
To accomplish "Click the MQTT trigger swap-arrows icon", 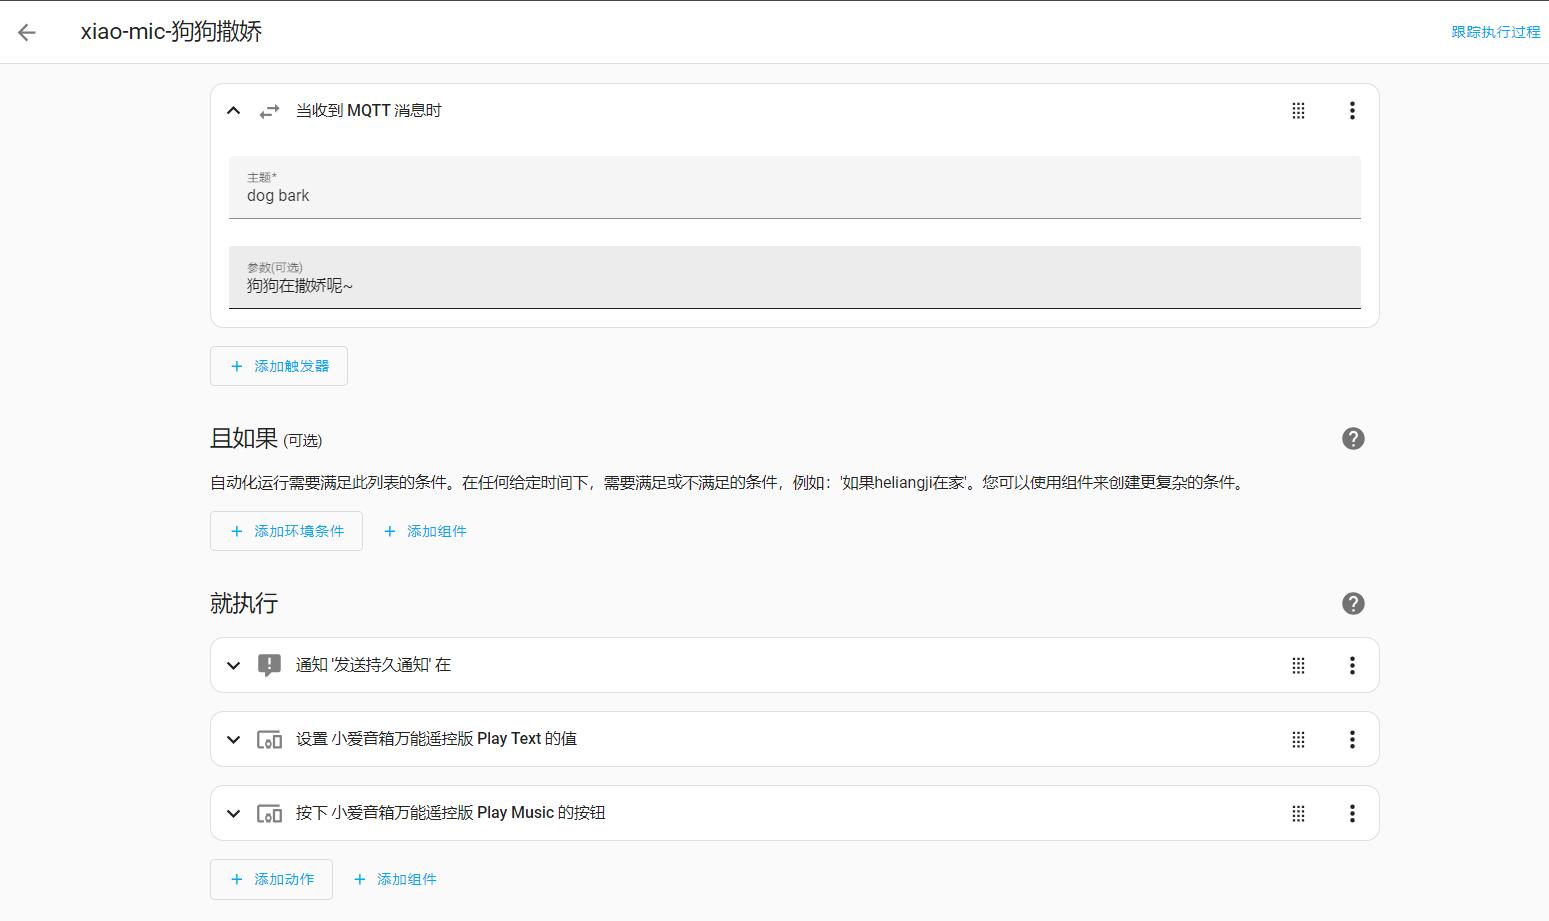I will pyautogui.click(x=269, y=111).
